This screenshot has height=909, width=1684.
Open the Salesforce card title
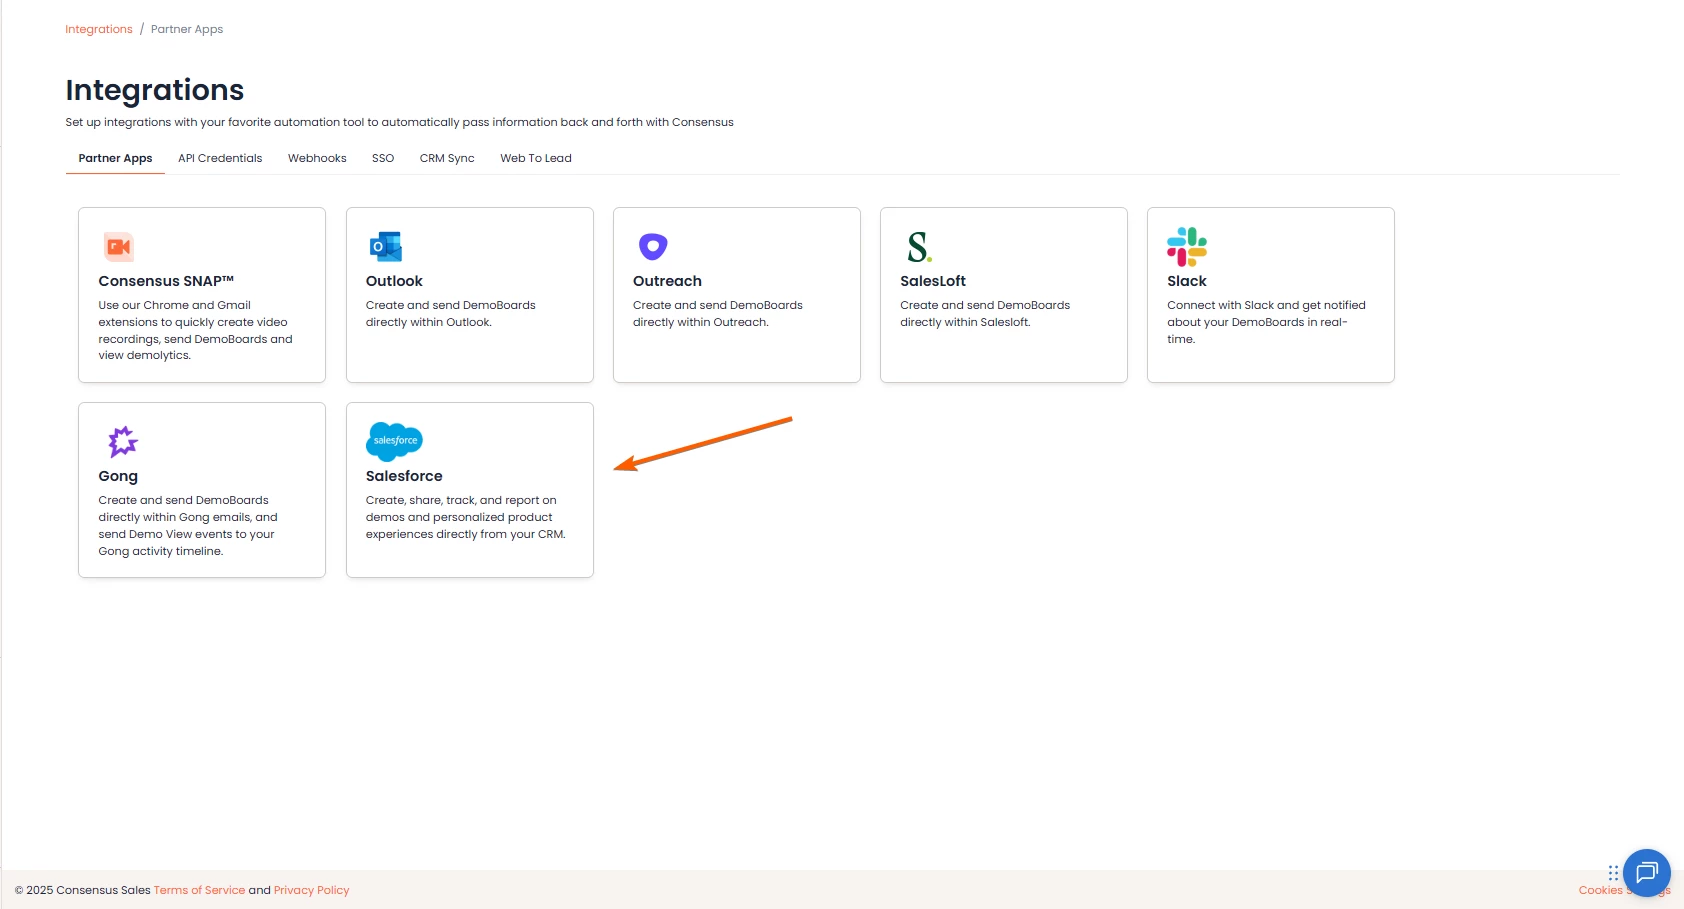[x=404, y=476]
